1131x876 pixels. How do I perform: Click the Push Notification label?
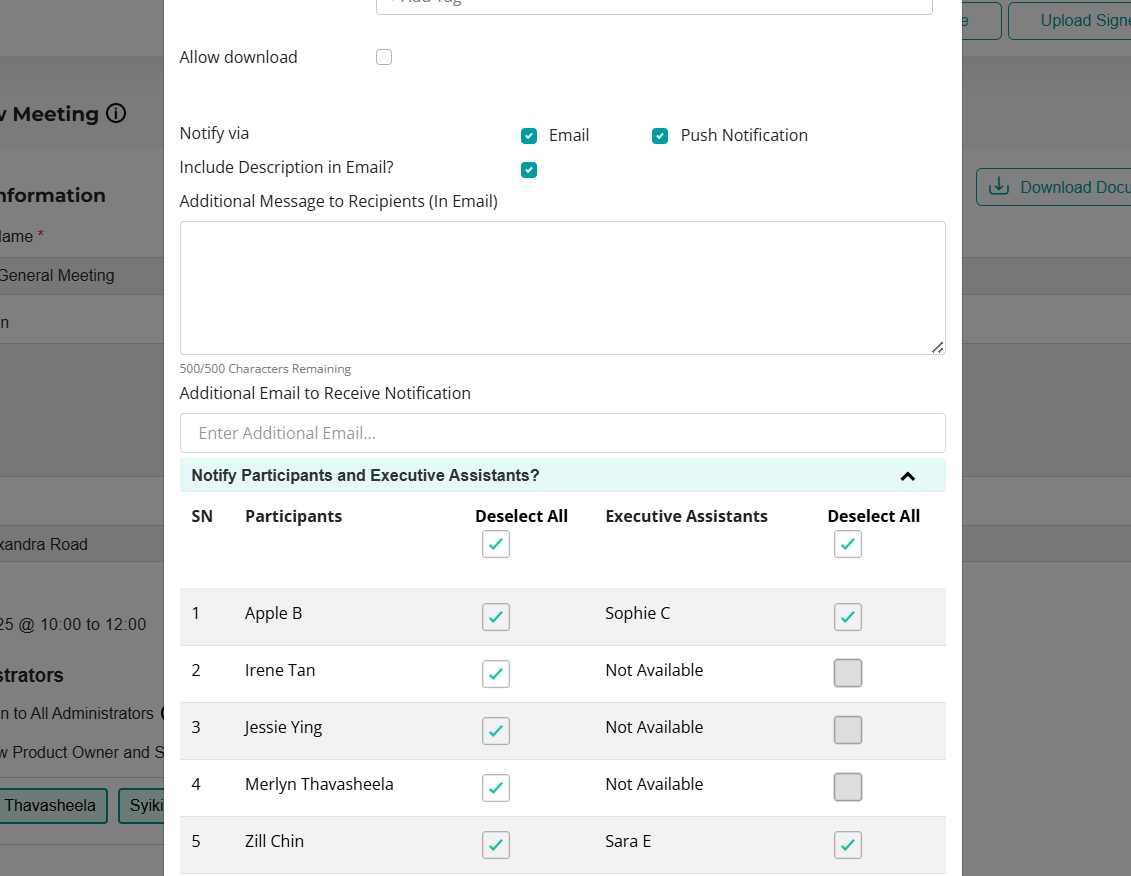click(x=744, y=136)
